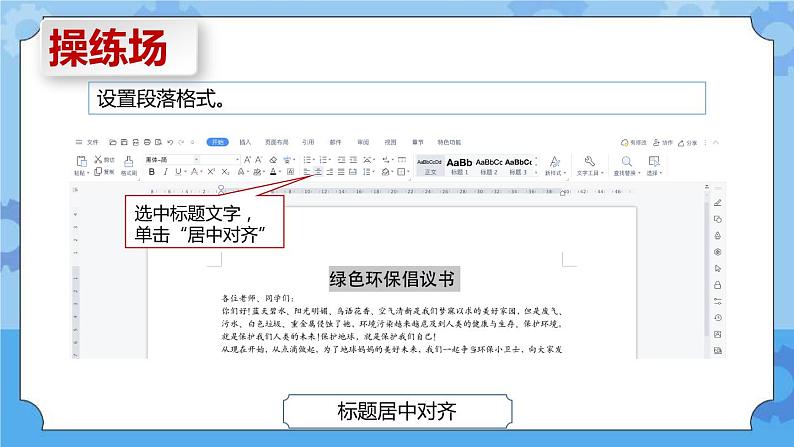Click the numbered list icon
This screenshot has width=794, height=447.
tap(322, 160)
